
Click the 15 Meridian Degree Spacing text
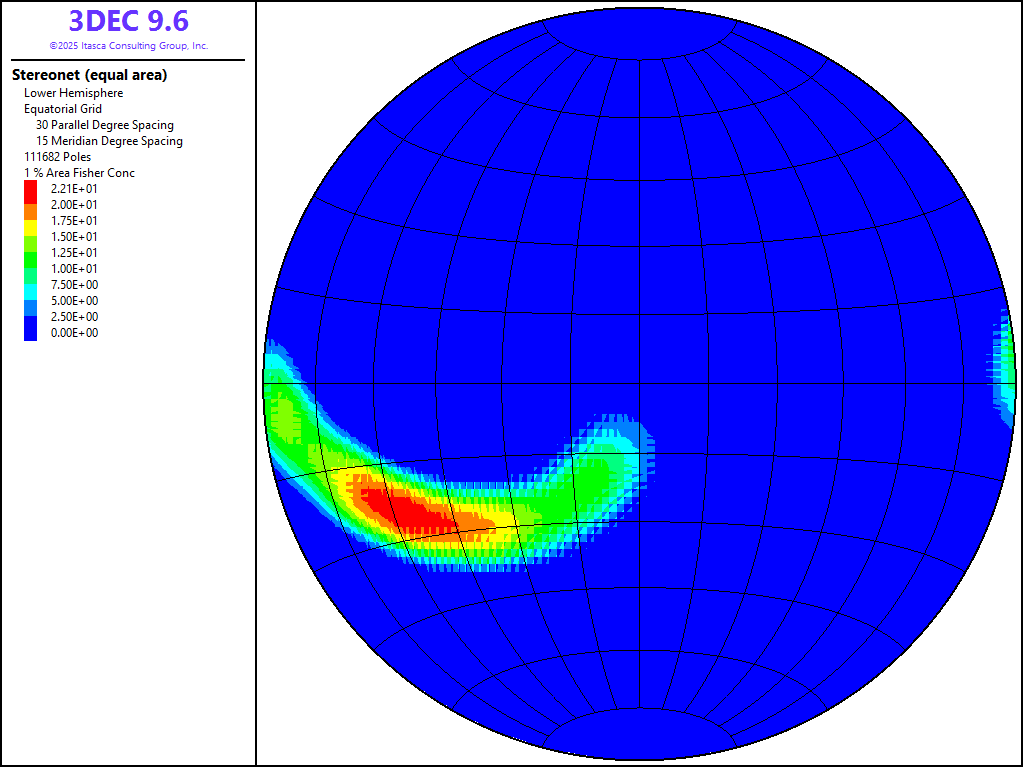pos(109,141)
